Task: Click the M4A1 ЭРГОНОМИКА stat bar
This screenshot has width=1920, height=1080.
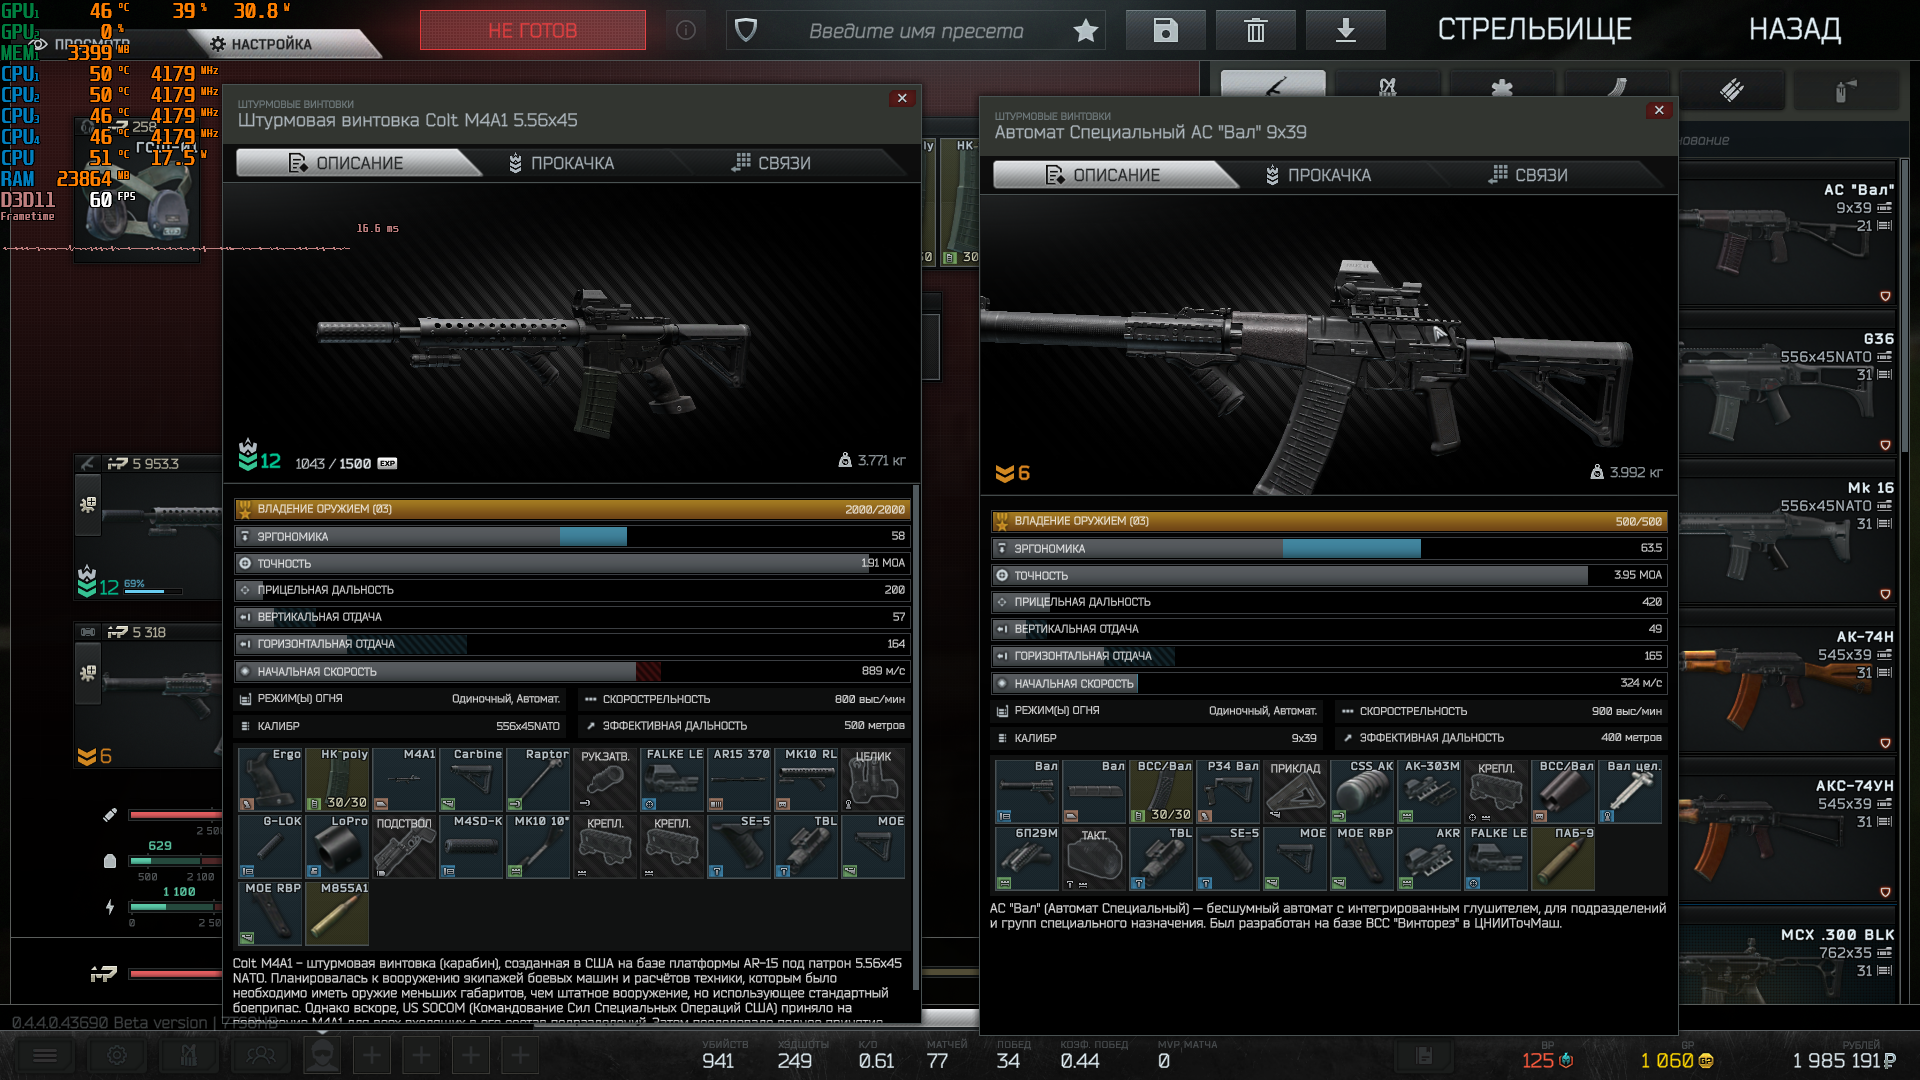Action: [x=573, y=536]
